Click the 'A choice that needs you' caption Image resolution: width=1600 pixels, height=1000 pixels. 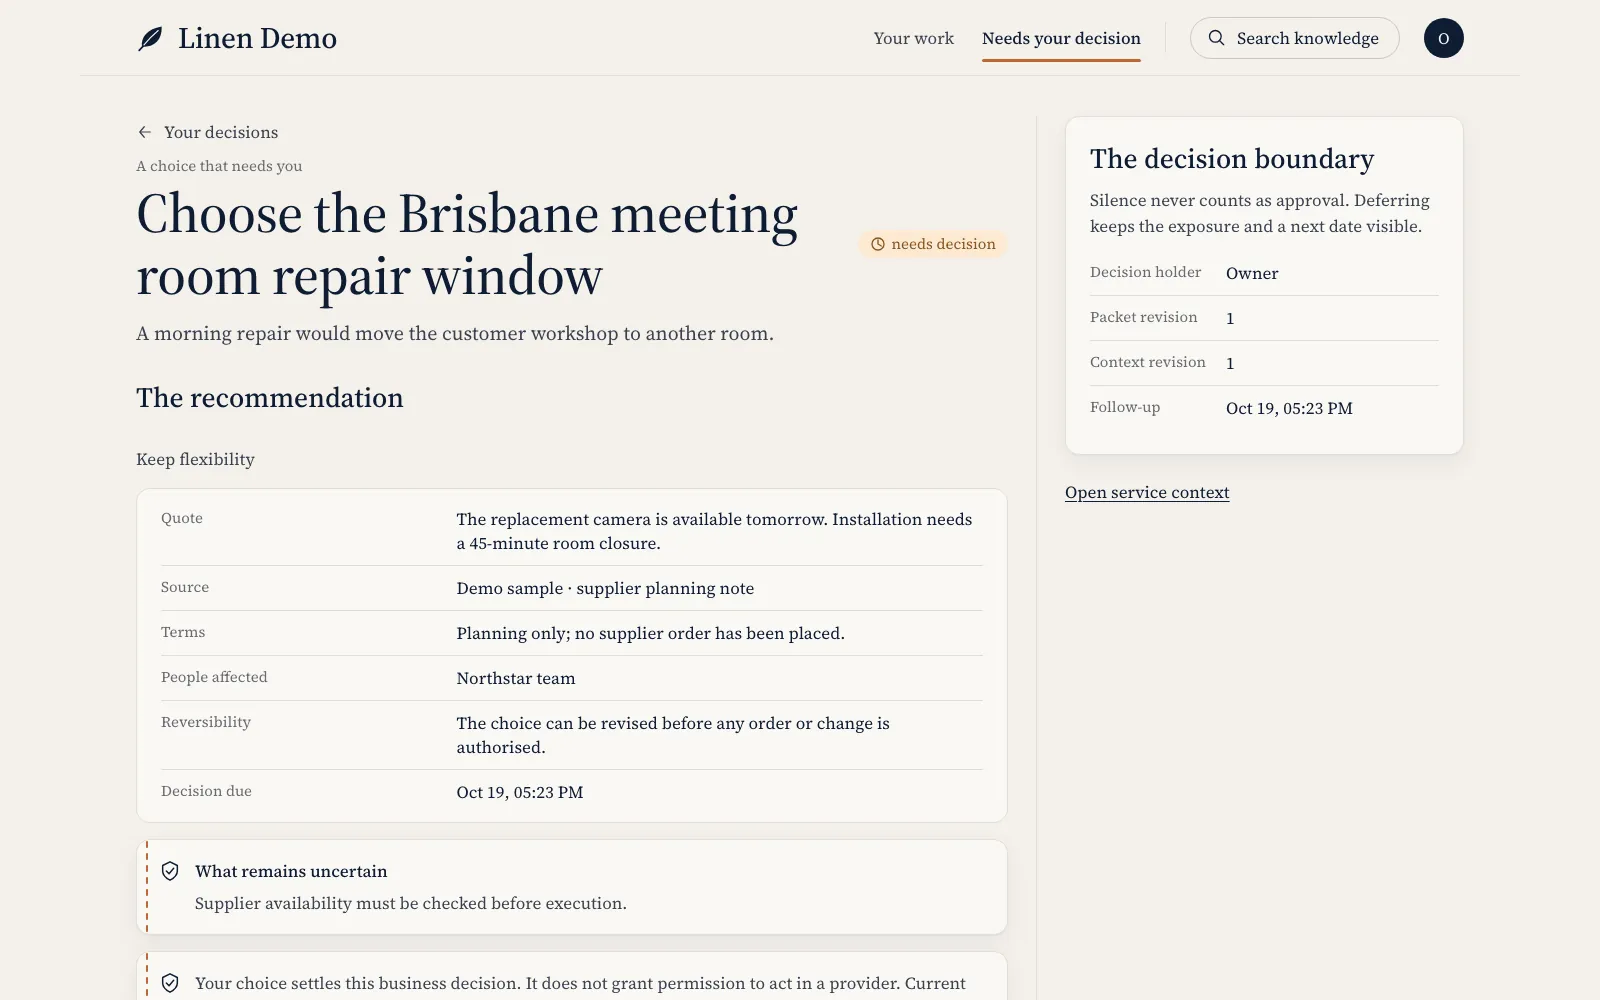tap(219, 166)
